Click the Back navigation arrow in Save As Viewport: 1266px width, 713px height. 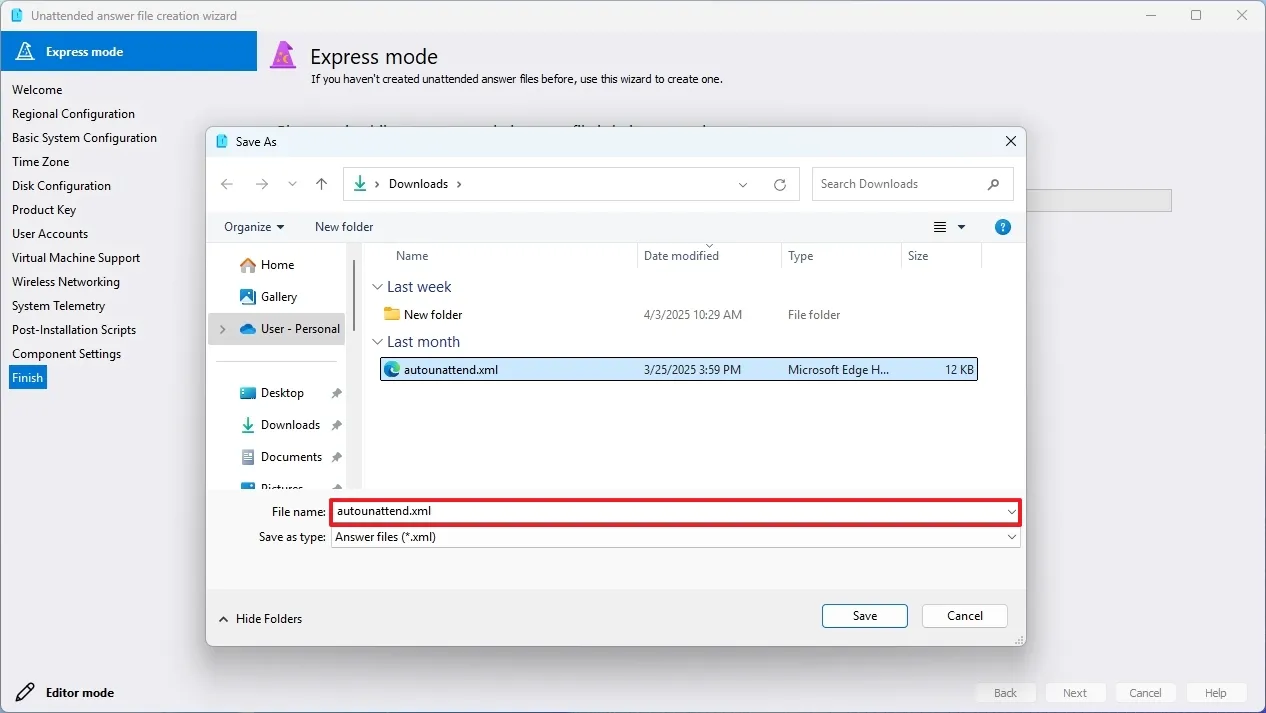(x=227, y=184)
